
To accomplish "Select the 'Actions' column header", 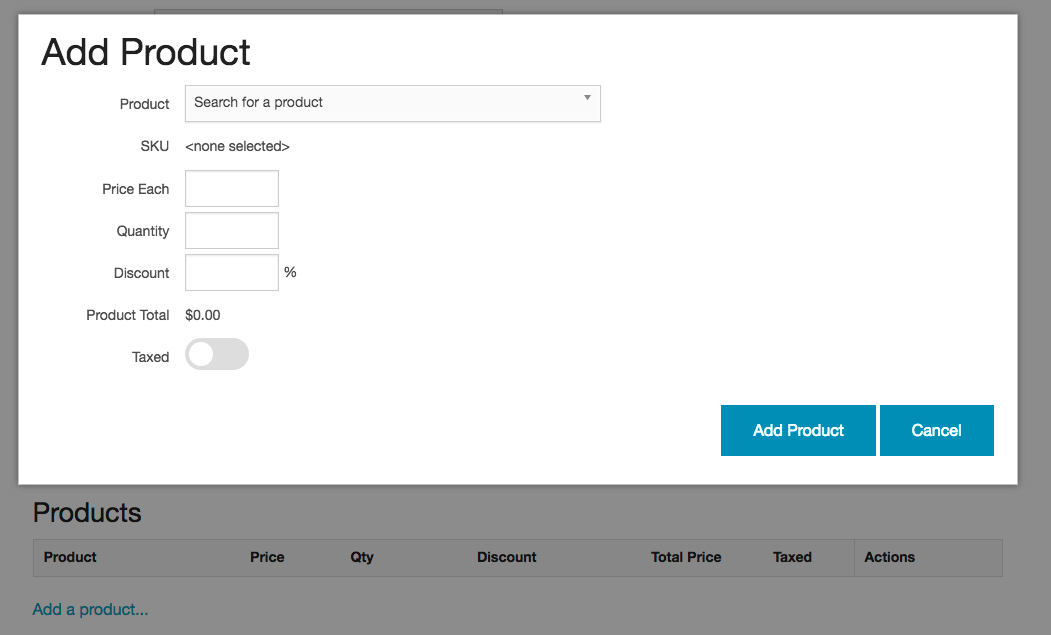I will point(889,557).
